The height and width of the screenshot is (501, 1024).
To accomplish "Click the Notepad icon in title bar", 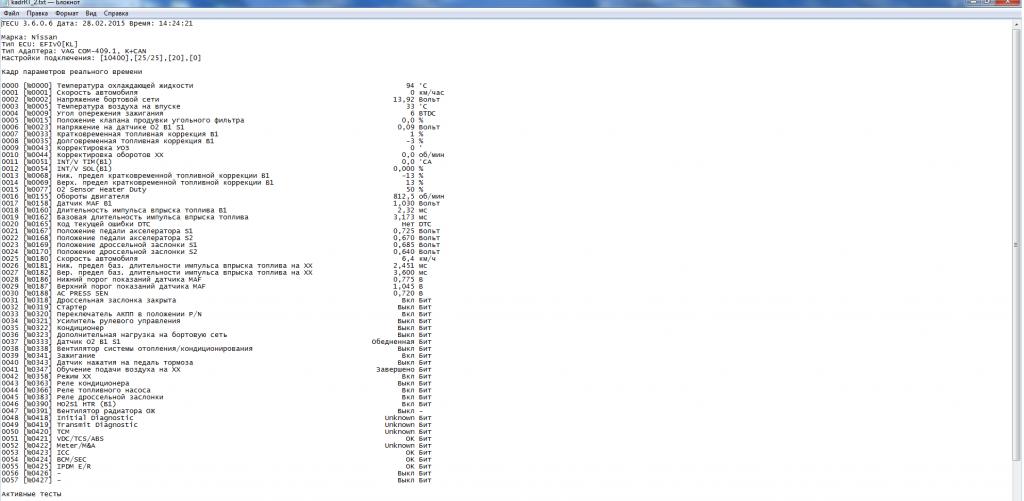I will click(5, 3).
